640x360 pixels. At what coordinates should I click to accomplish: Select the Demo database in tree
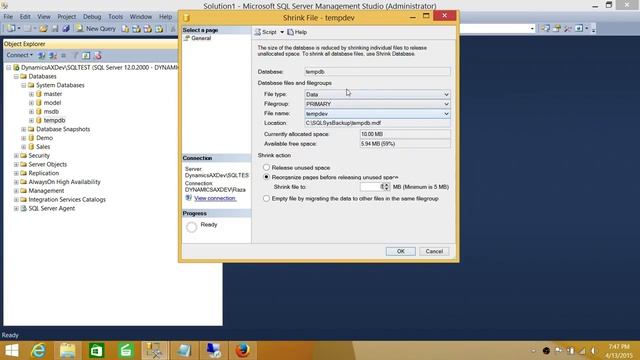click(x=44, y=138)
